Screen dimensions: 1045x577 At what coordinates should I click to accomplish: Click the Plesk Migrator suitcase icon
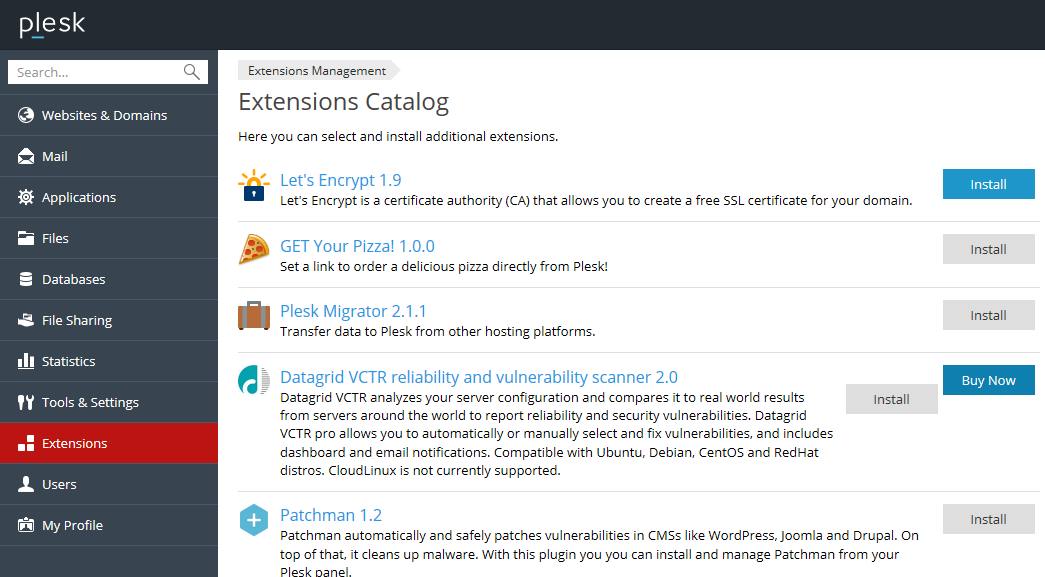pos(254,315)
